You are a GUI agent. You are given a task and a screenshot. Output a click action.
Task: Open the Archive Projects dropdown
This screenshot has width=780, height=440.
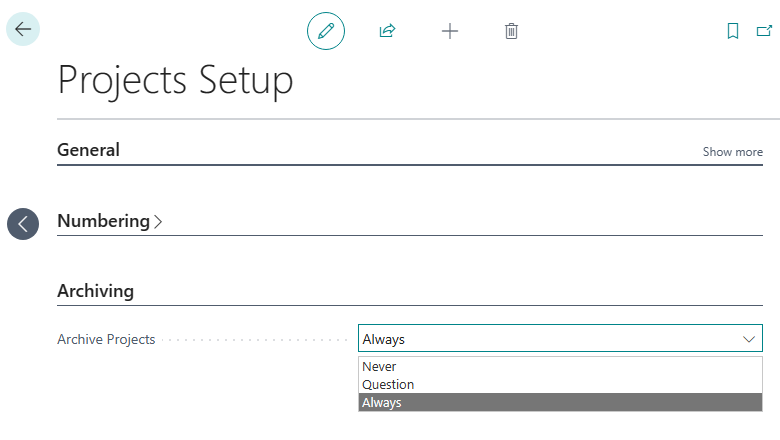coord(560,339)
